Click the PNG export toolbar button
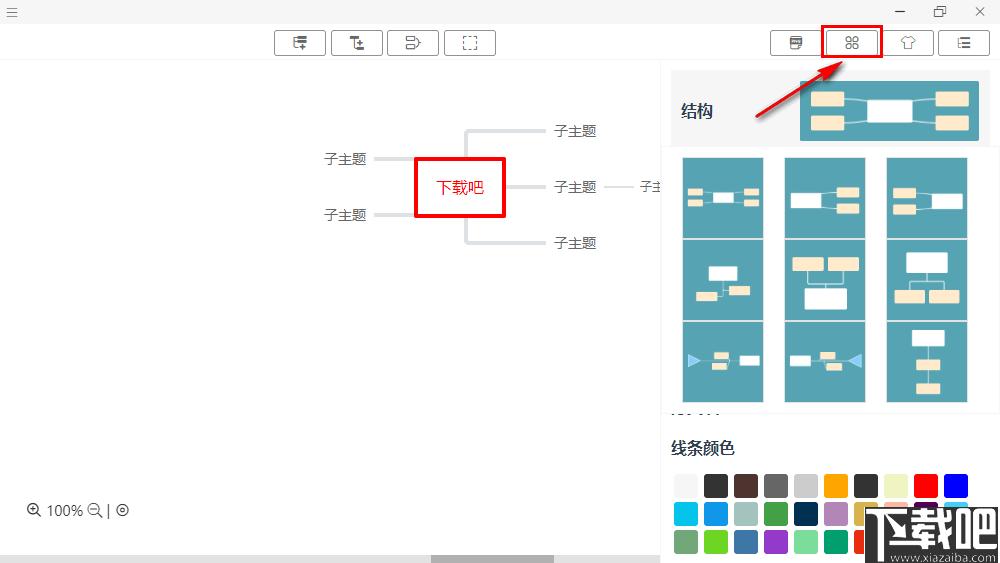The width and height of the screenshot is (1000, 563). pyautogui.click(x=796, y=43)
